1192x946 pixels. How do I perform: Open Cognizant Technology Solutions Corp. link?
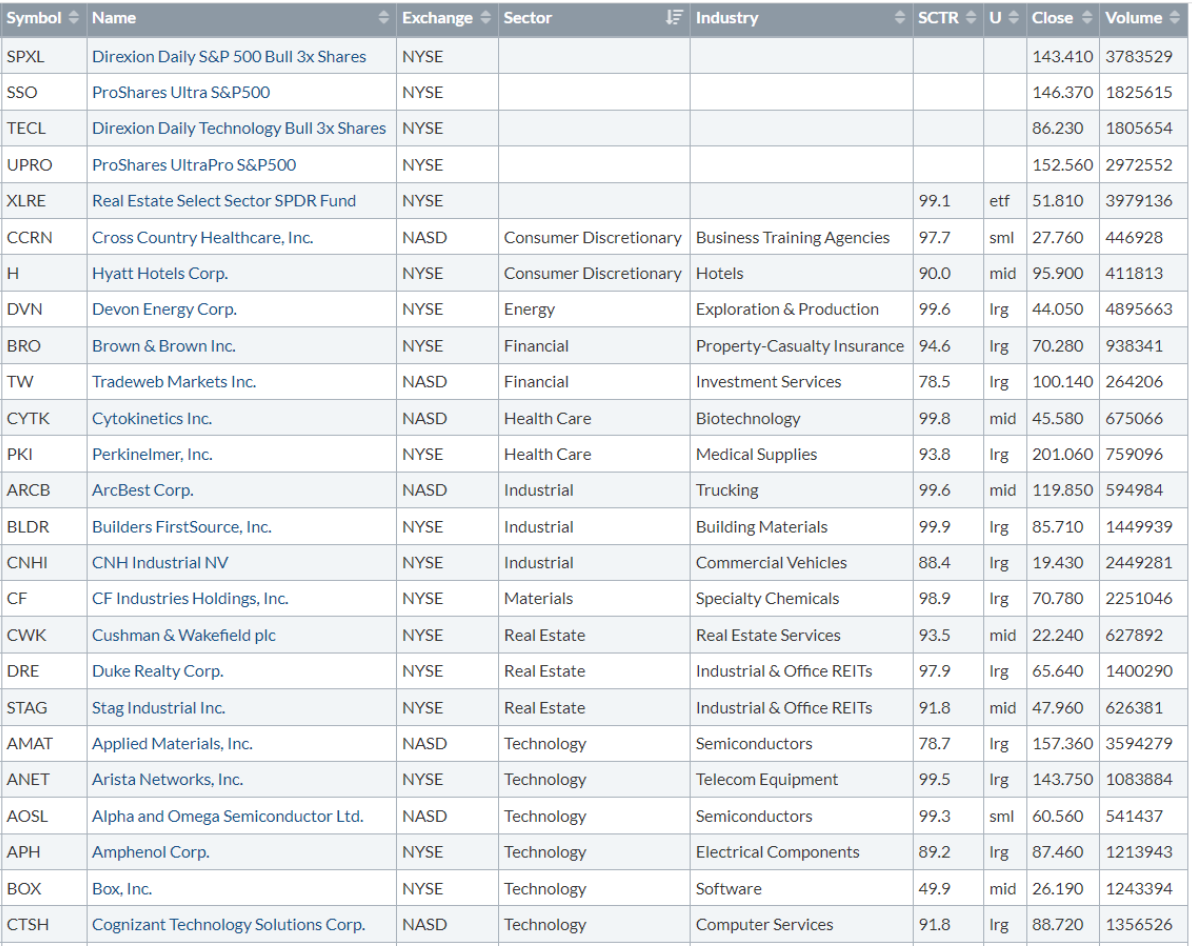point(228,924)
